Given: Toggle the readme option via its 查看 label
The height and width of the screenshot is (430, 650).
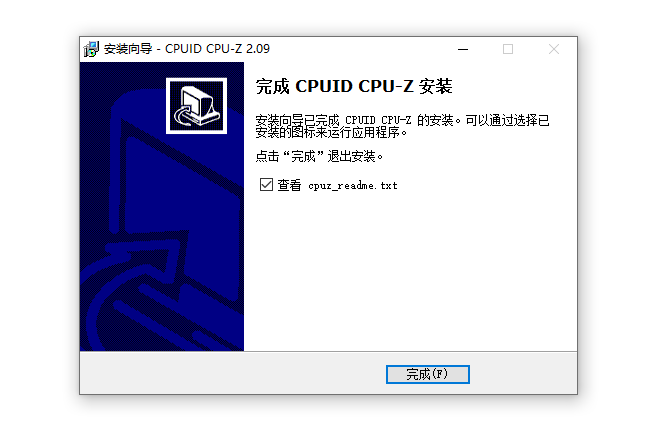Looking at the screenshot, I should click(x=289, y=185).
